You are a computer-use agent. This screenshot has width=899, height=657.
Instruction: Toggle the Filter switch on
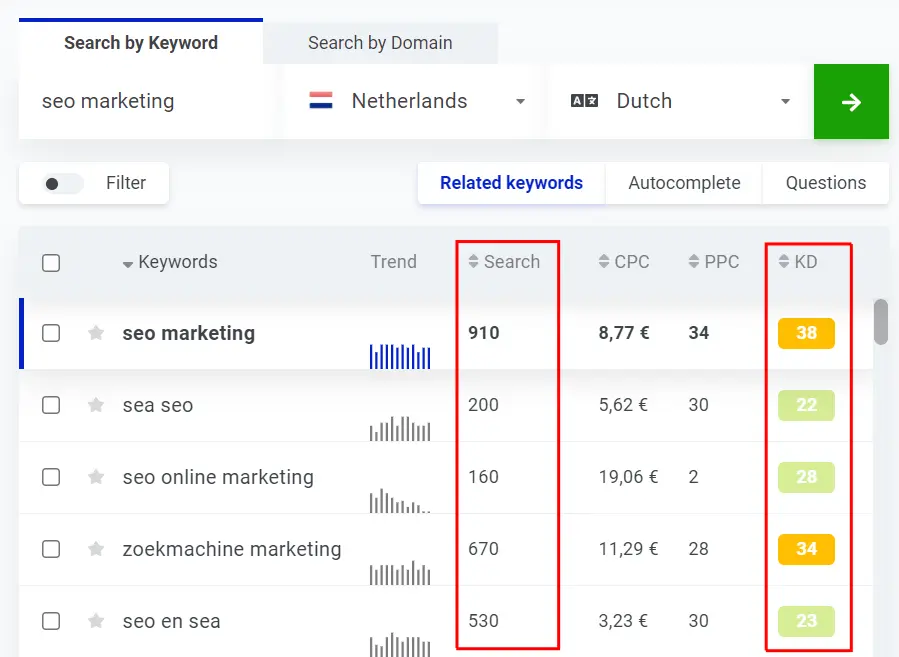click(64, 184)
